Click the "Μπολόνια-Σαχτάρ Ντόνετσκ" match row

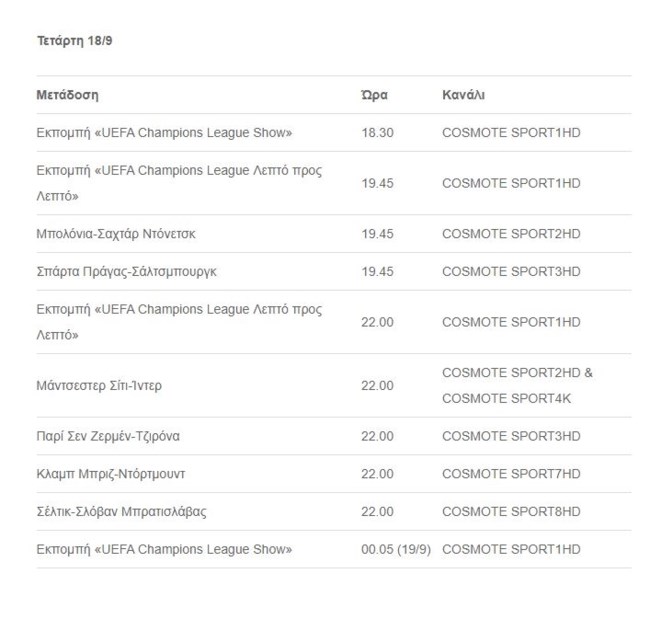pyautogui.click(x=116, y=234)
